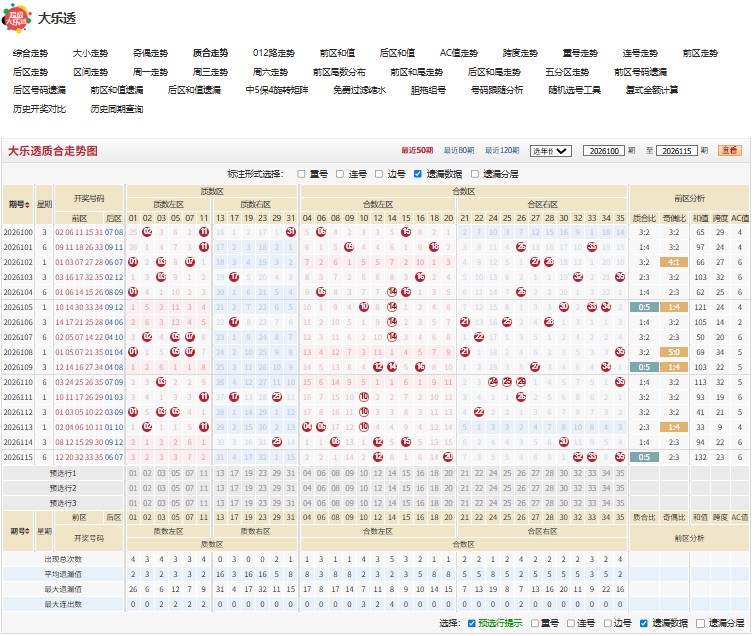Viewport: 754px width, 636px height.
Task: Go to 后区走势 chart
Action: (x=30, y=72)
